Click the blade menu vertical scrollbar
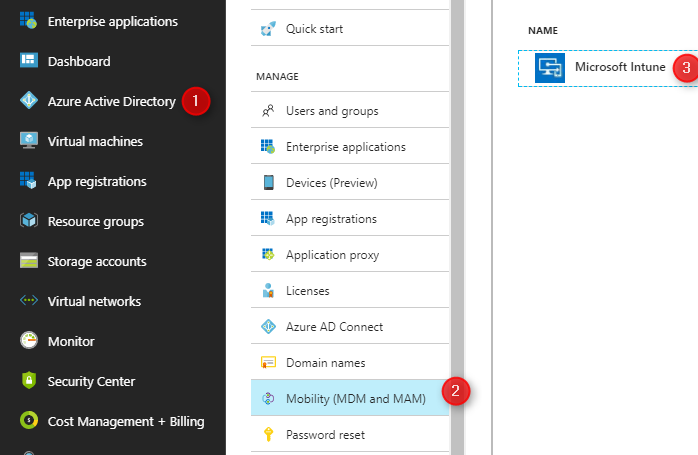Screen dimensions: 698x455 point(457,228)
